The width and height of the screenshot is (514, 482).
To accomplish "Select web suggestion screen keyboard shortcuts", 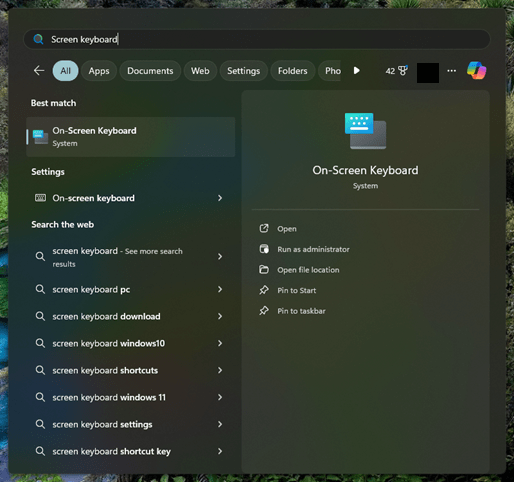I will (x=131, y=370).
